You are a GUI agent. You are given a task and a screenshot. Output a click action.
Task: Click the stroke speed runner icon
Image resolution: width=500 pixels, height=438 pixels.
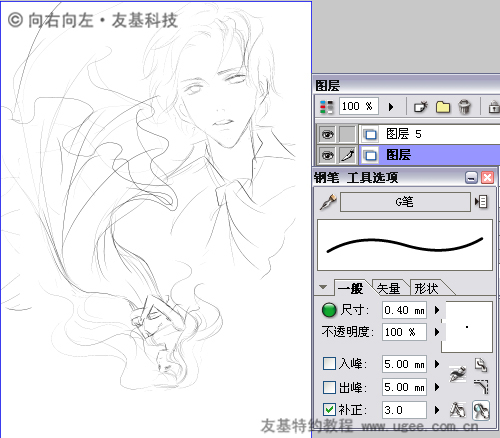pos(458,374)
